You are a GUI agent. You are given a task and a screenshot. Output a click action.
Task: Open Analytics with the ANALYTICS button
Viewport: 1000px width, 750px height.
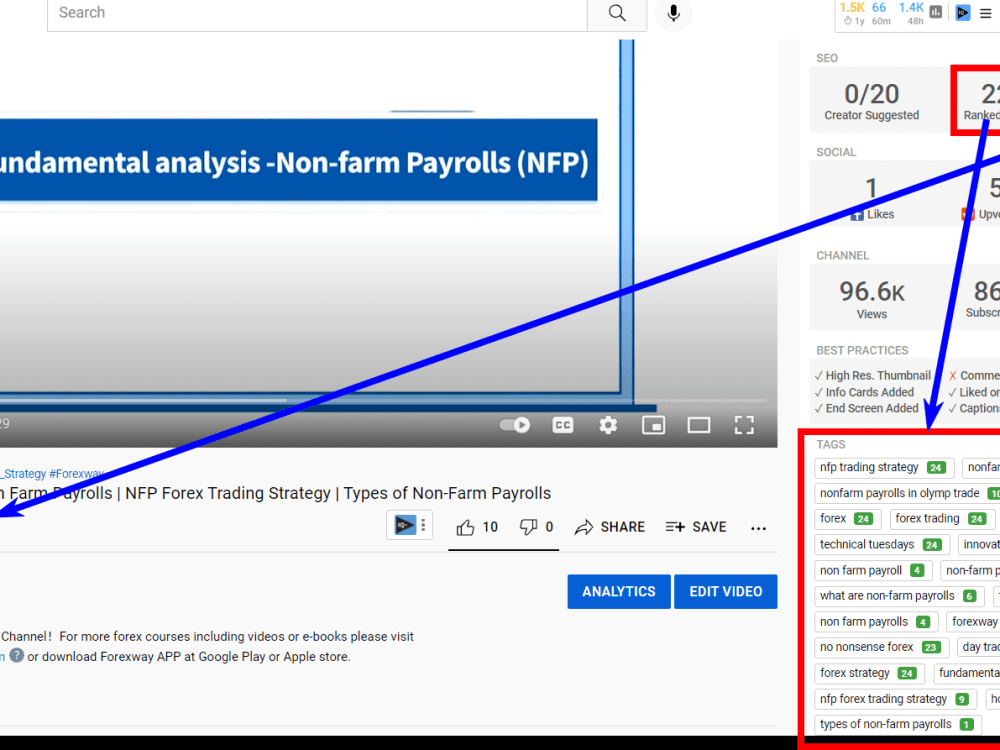pos(618,591)
